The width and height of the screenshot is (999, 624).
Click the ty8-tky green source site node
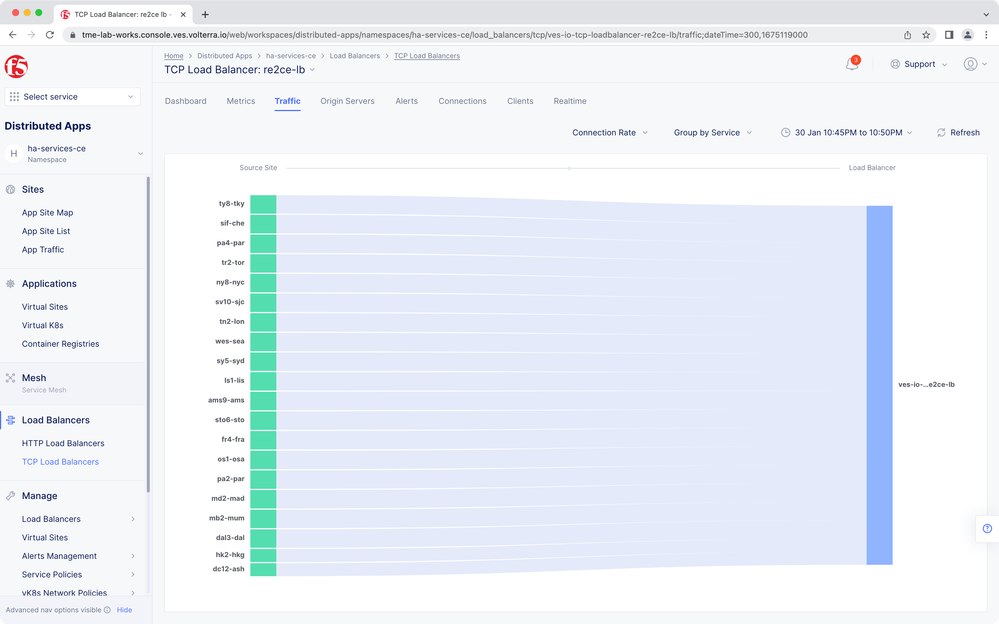point(263,204)
